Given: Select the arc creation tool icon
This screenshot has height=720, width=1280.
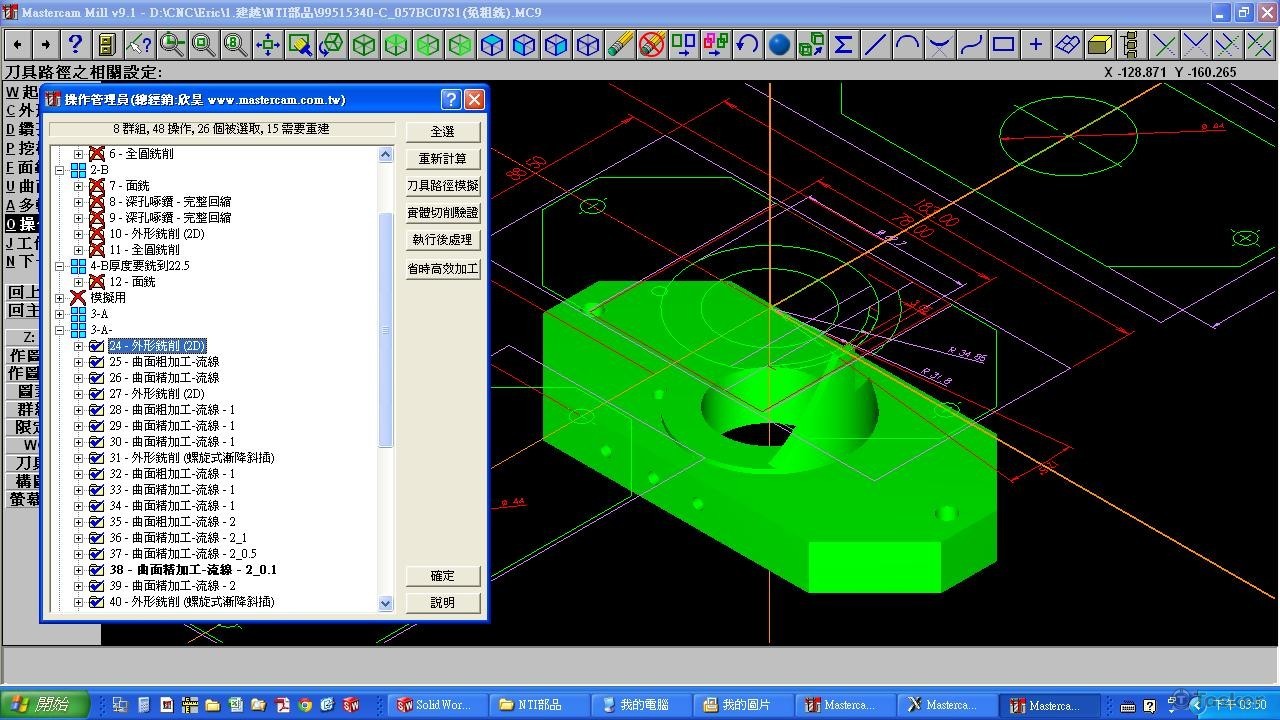Looking at the screenshot, I should coord(907,45).
